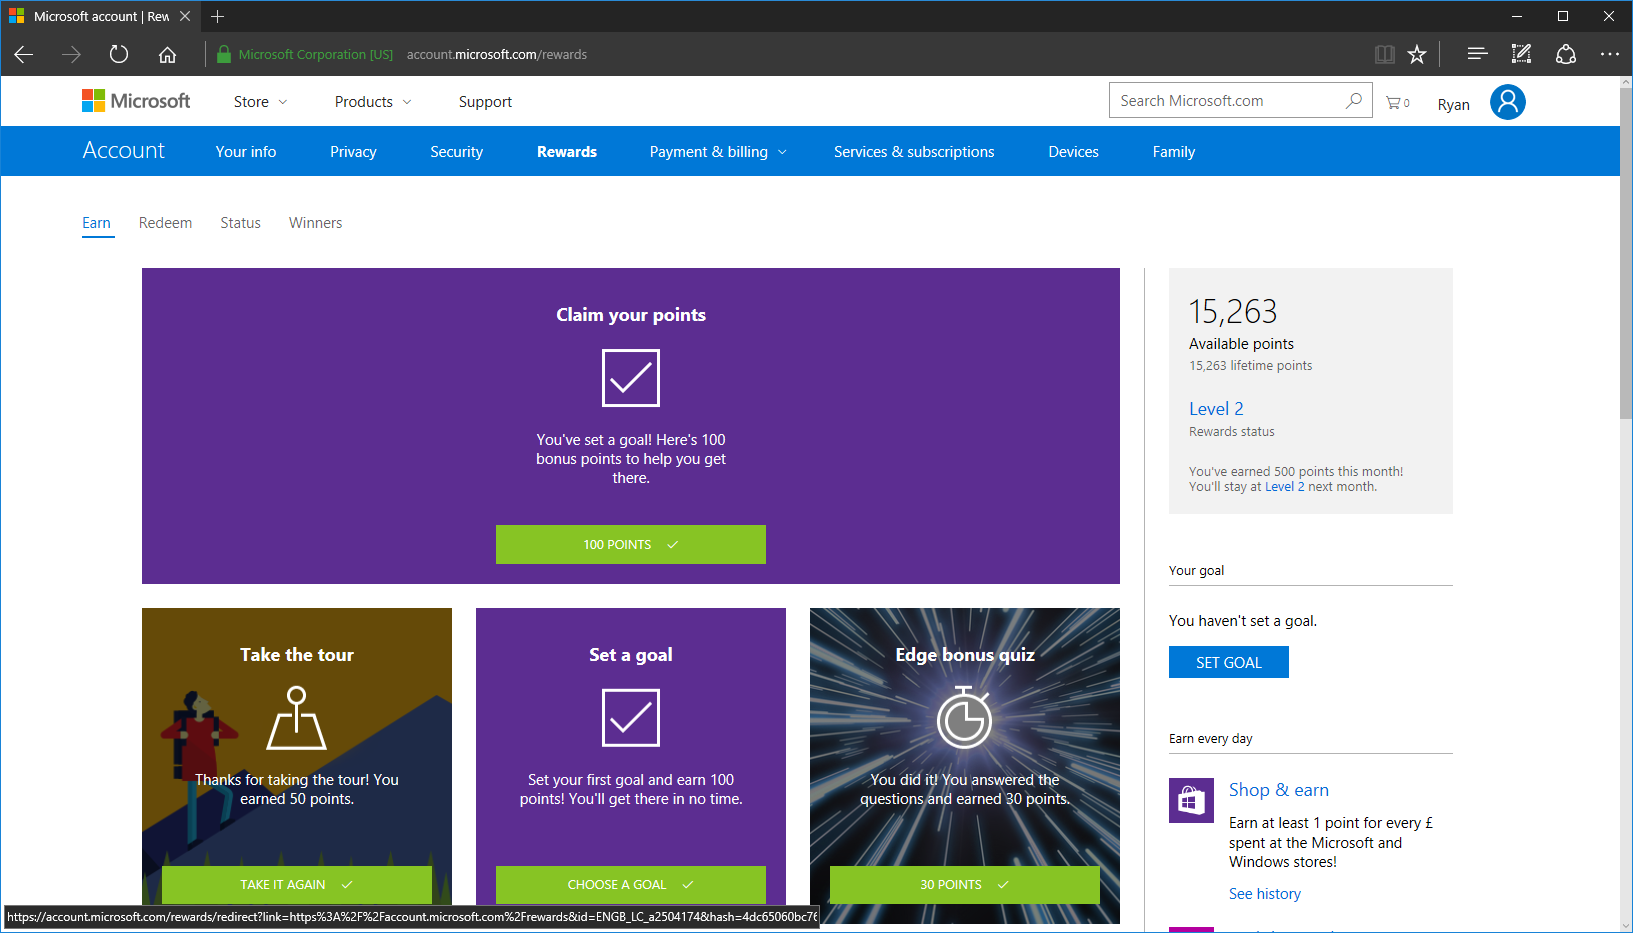Open the Support menu item
The image size is (1633, 933).
coord(485,102)
